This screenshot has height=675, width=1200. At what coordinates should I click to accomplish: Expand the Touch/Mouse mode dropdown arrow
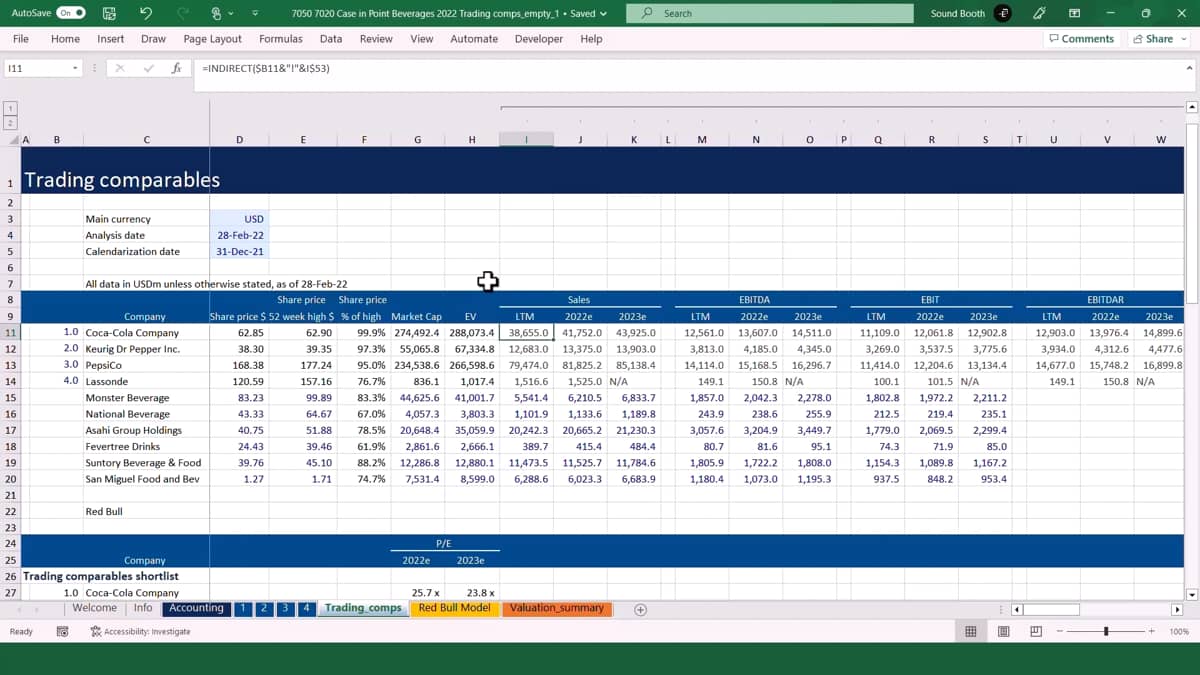tap(232, 13)
